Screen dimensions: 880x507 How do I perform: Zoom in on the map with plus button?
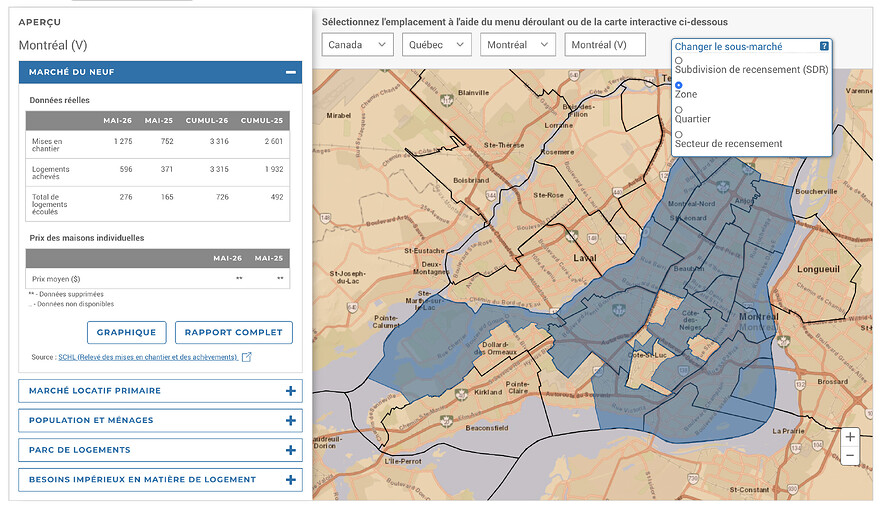(850, 437)
